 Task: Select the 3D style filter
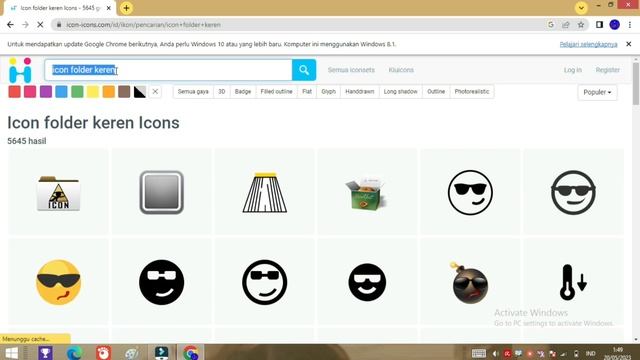coord(222,92)
